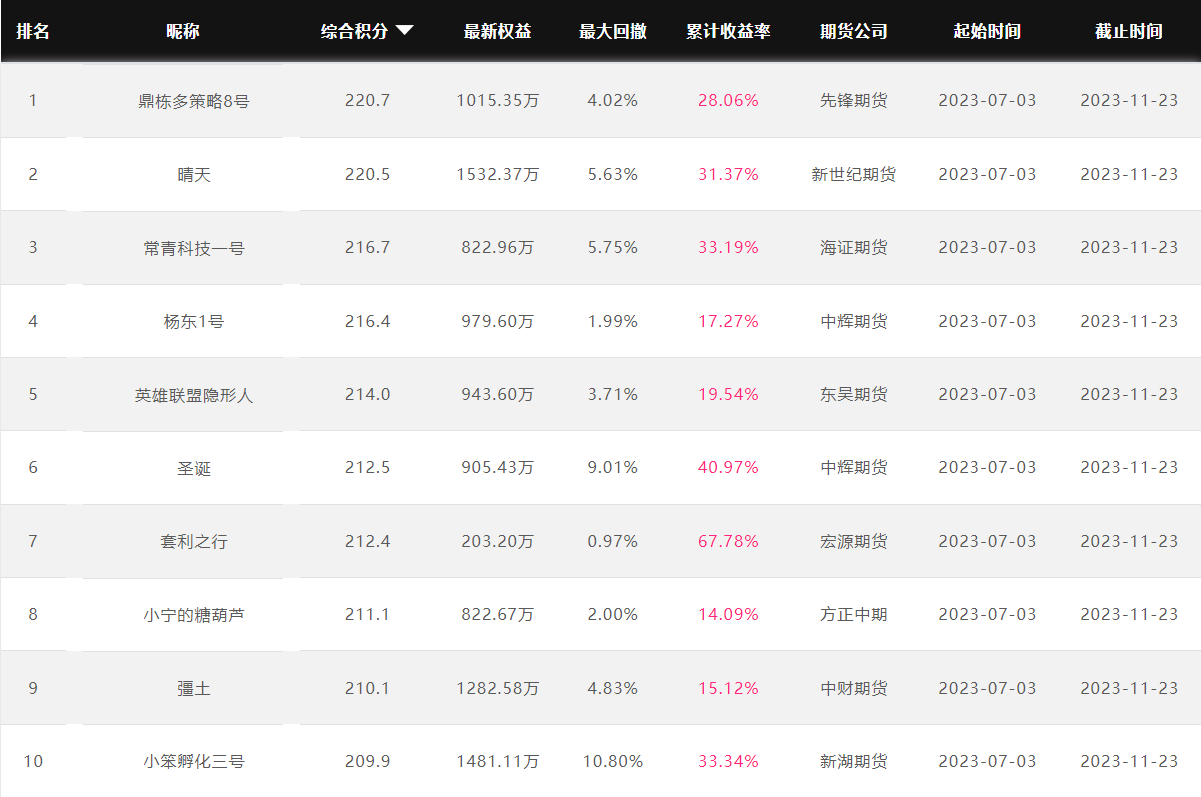Open nickname 鼎栋多策略8号
The width and height of the screenshot is (1201, 797).
(x=194, y=101)
